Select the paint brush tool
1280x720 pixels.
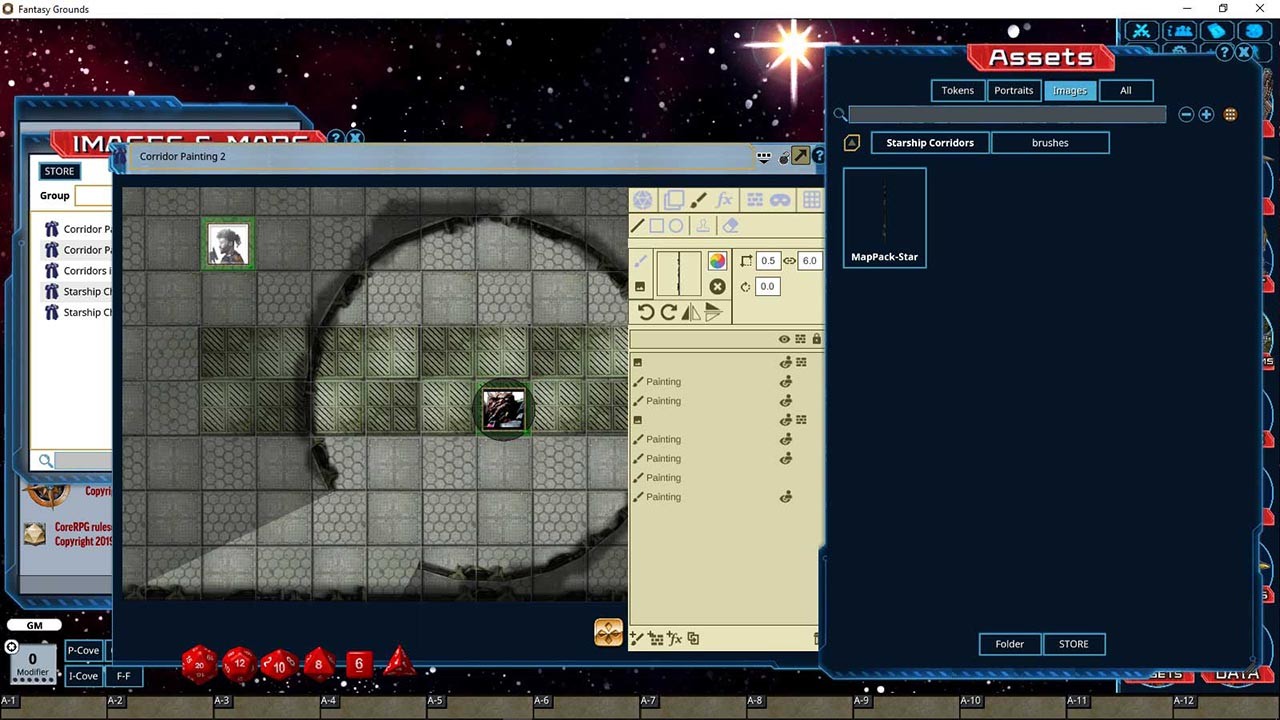point(699,200)
